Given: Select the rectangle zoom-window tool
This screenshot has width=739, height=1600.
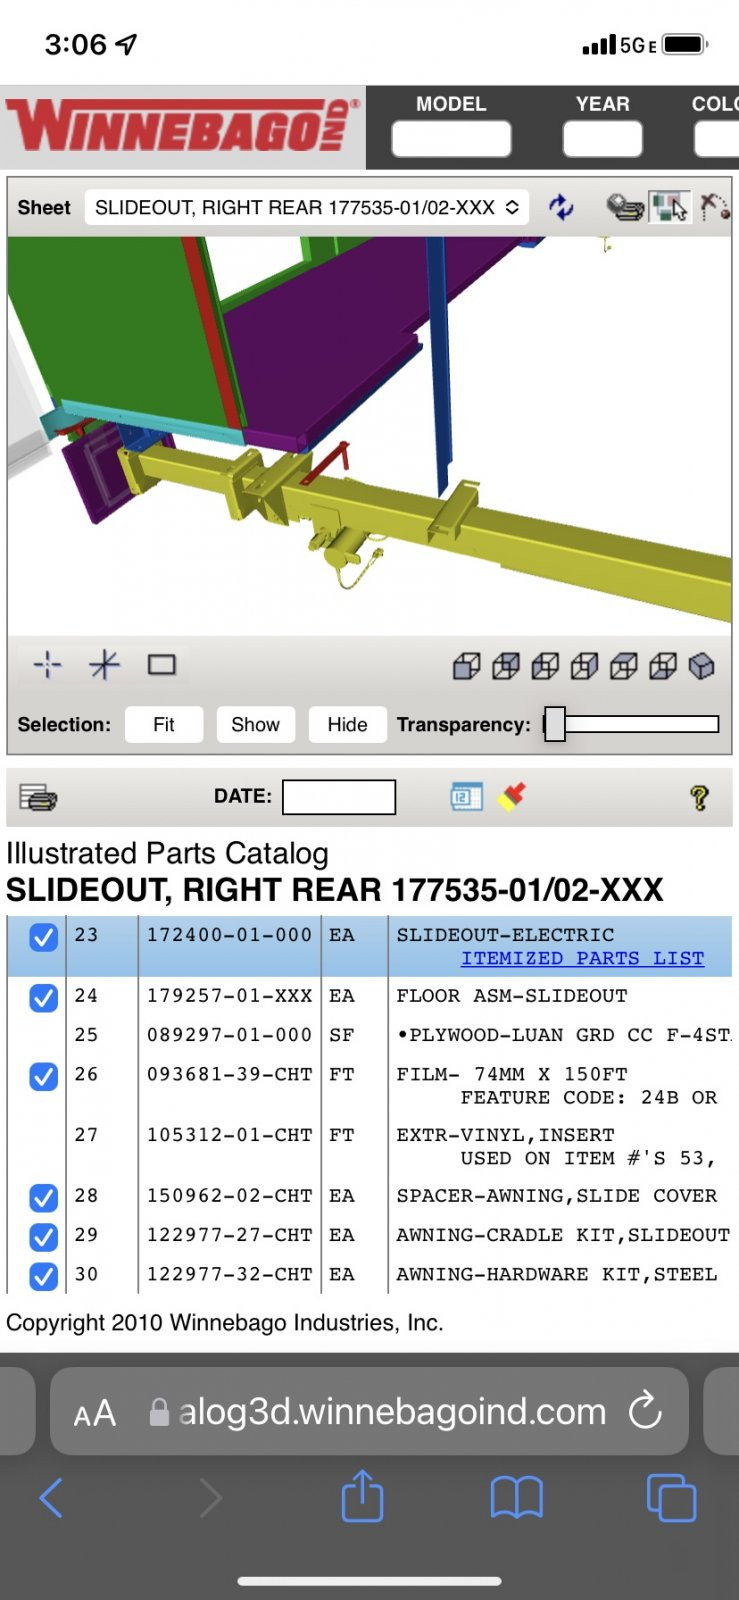Looking at the screenshot, I should point(162,665).
